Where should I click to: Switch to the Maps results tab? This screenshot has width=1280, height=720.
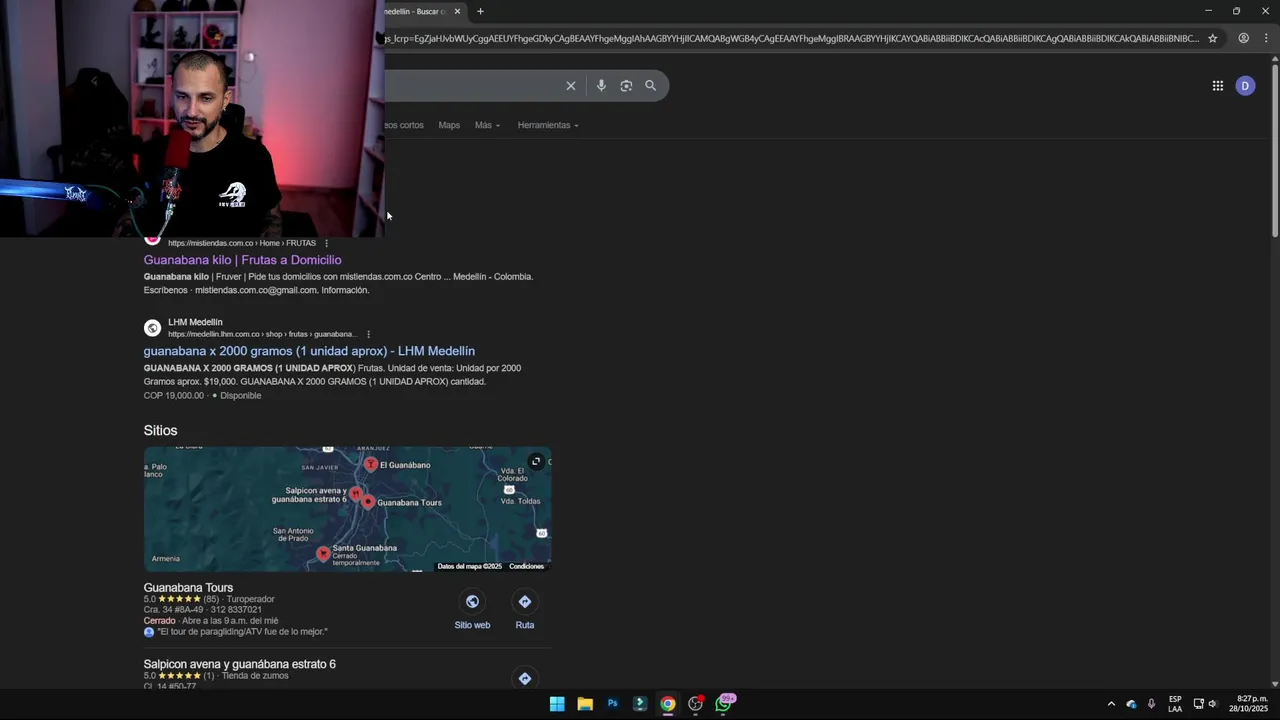point(449,125)
